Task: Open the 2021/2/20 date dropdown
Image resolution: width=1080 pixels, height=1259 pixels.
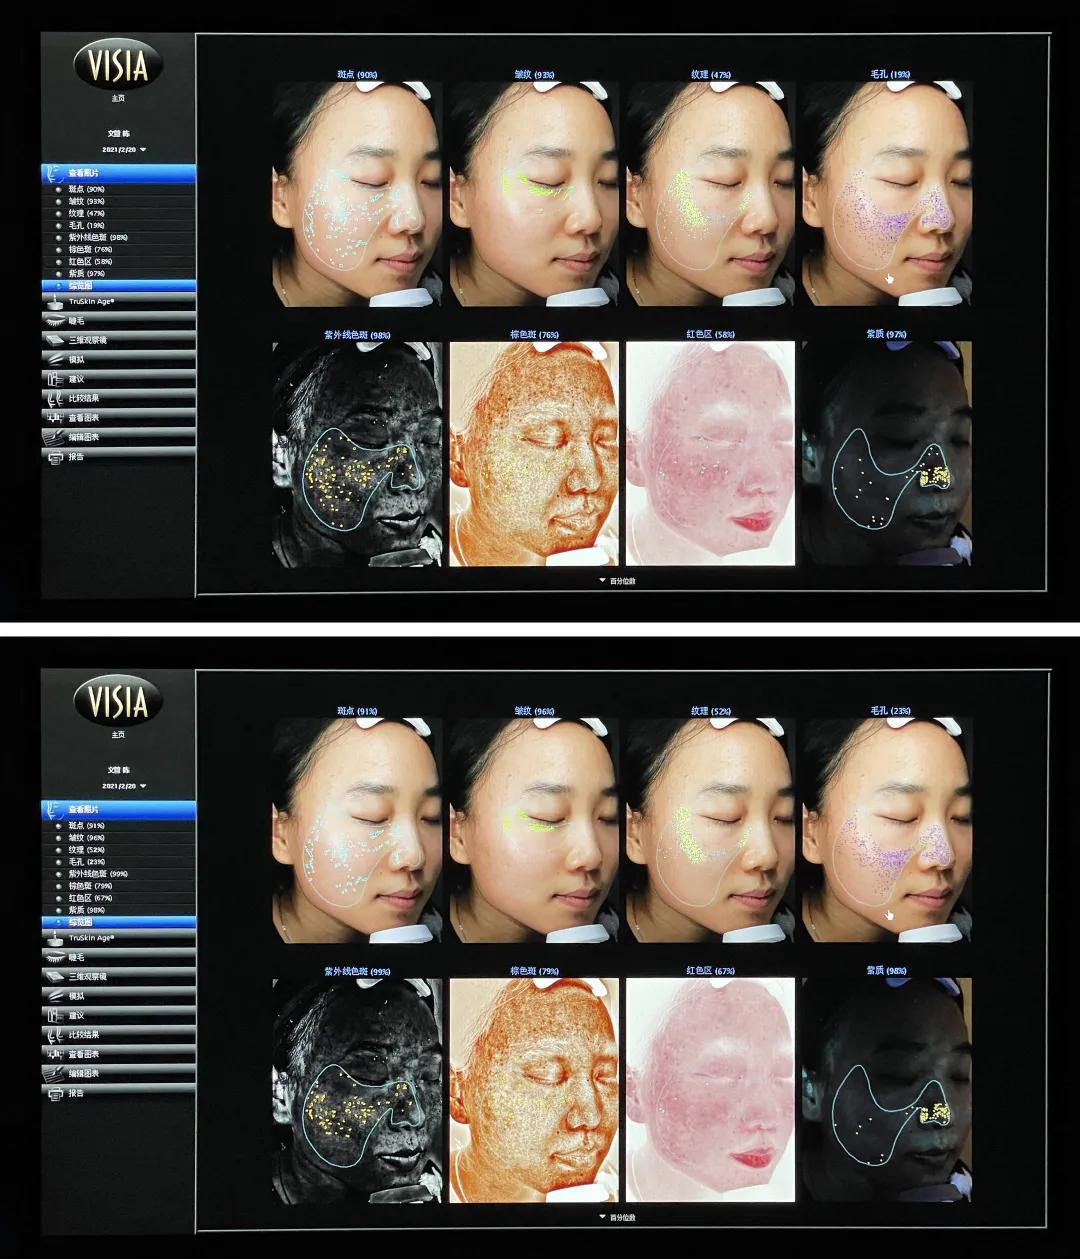Action: click(125, 149)
